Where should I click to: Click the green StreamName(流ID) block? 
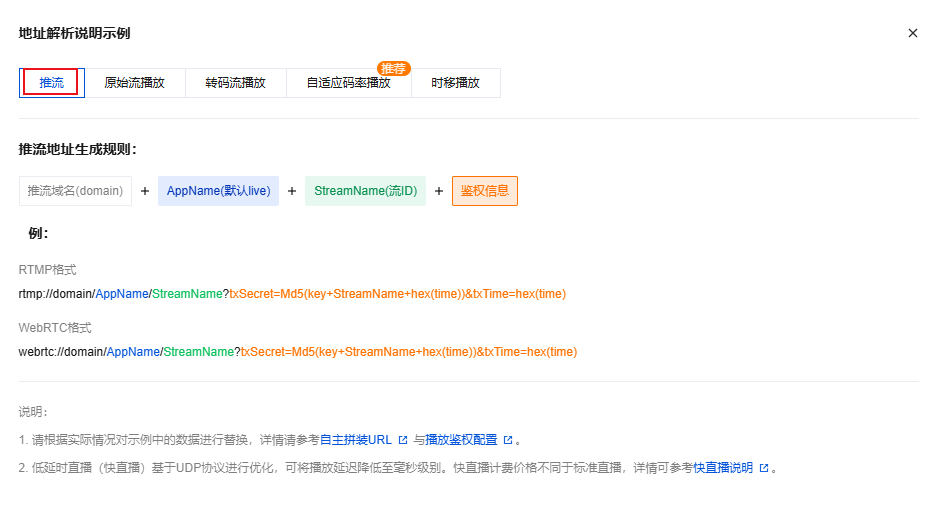(365, 191)
